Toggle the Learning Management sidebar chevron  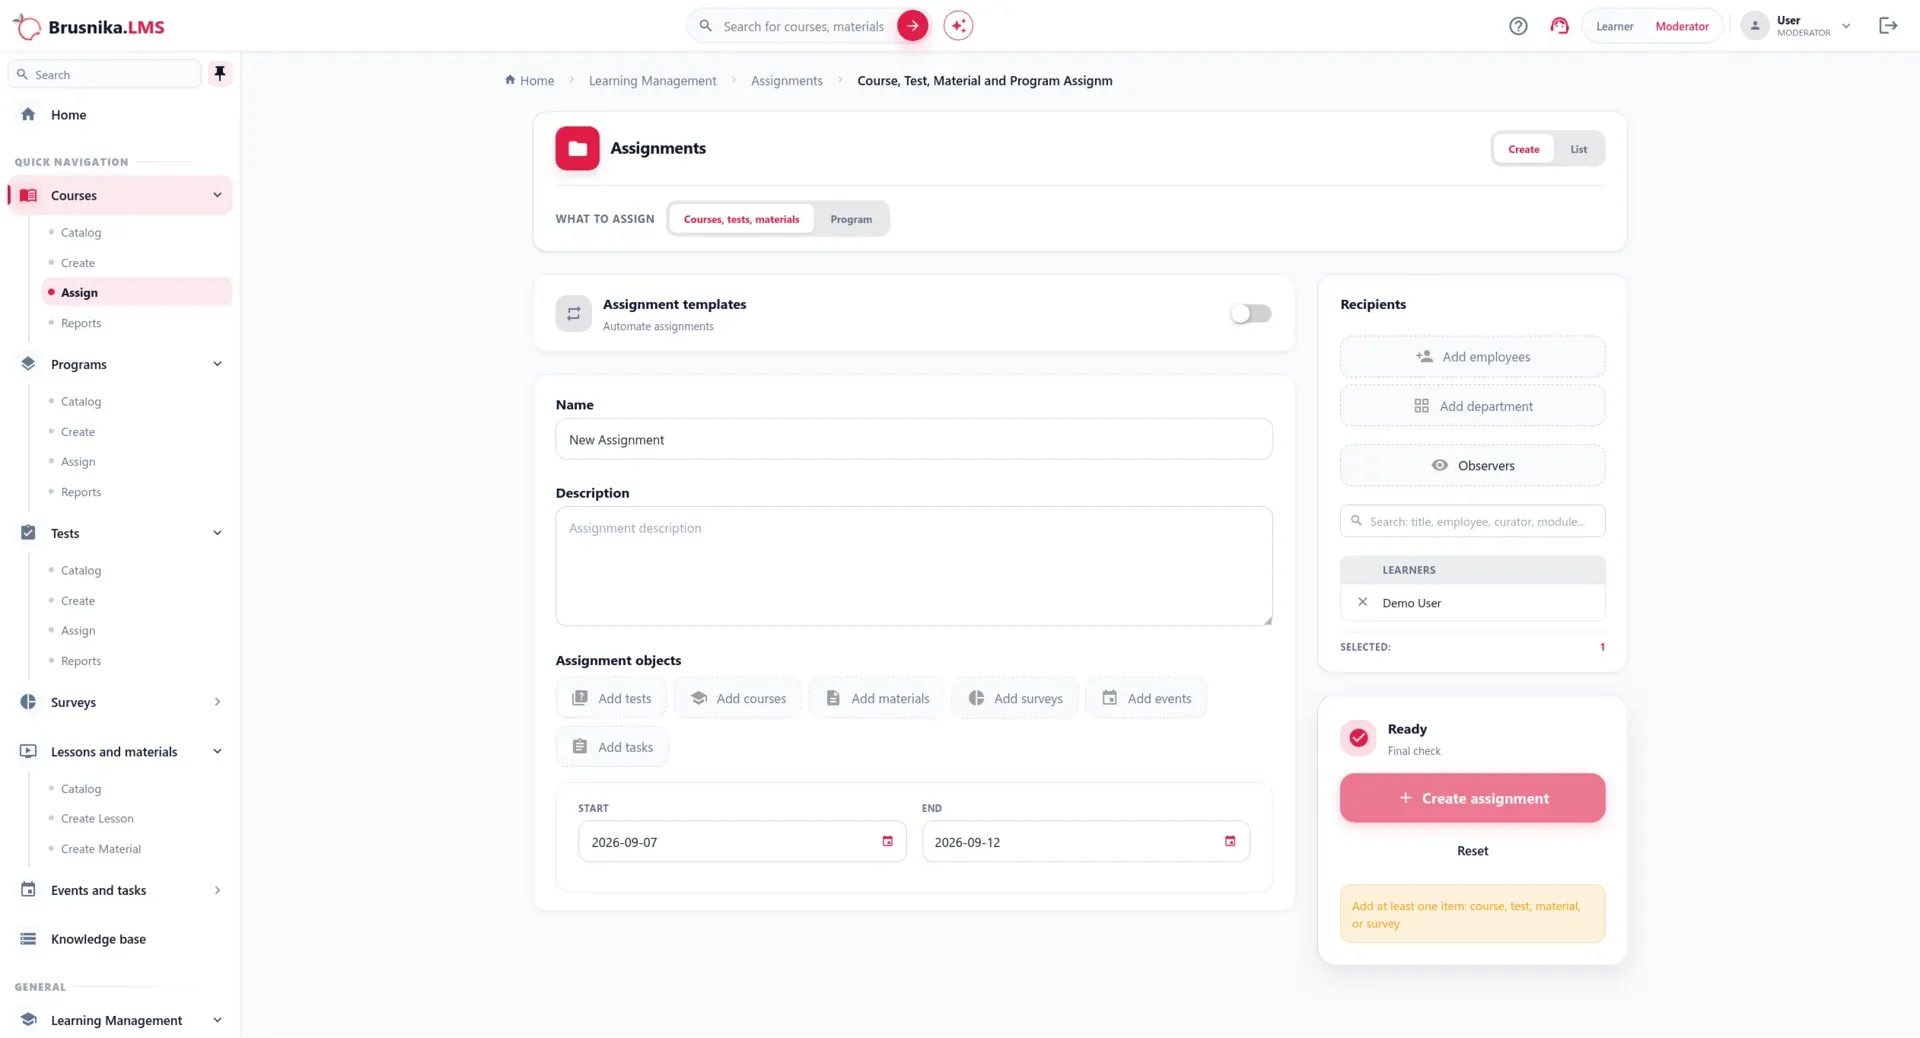(x=217, y=1020)
